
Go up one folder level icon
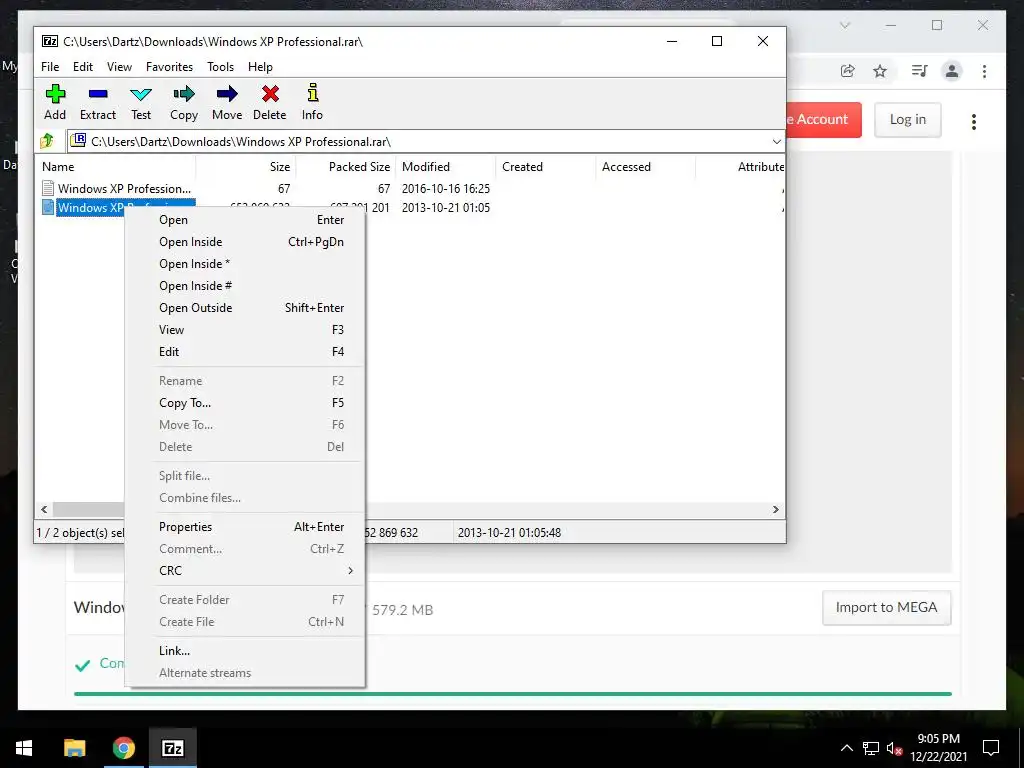(47, 141)
